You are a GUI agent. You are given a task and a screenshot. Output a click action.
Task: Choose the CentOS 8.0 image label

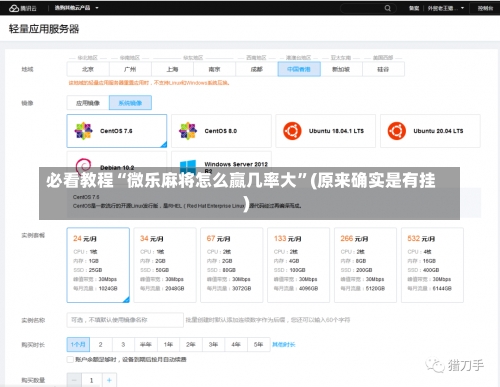point(221,131)
